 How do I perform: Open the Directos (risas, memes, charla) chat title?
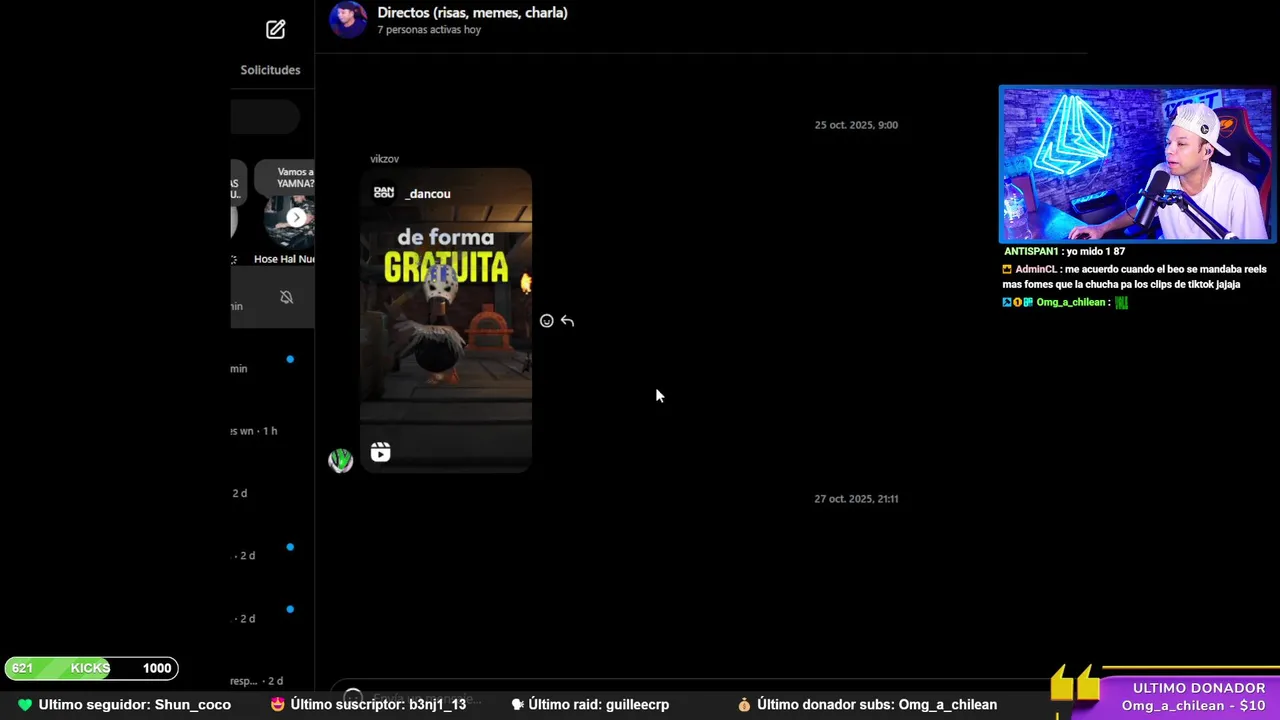point(472,13)
